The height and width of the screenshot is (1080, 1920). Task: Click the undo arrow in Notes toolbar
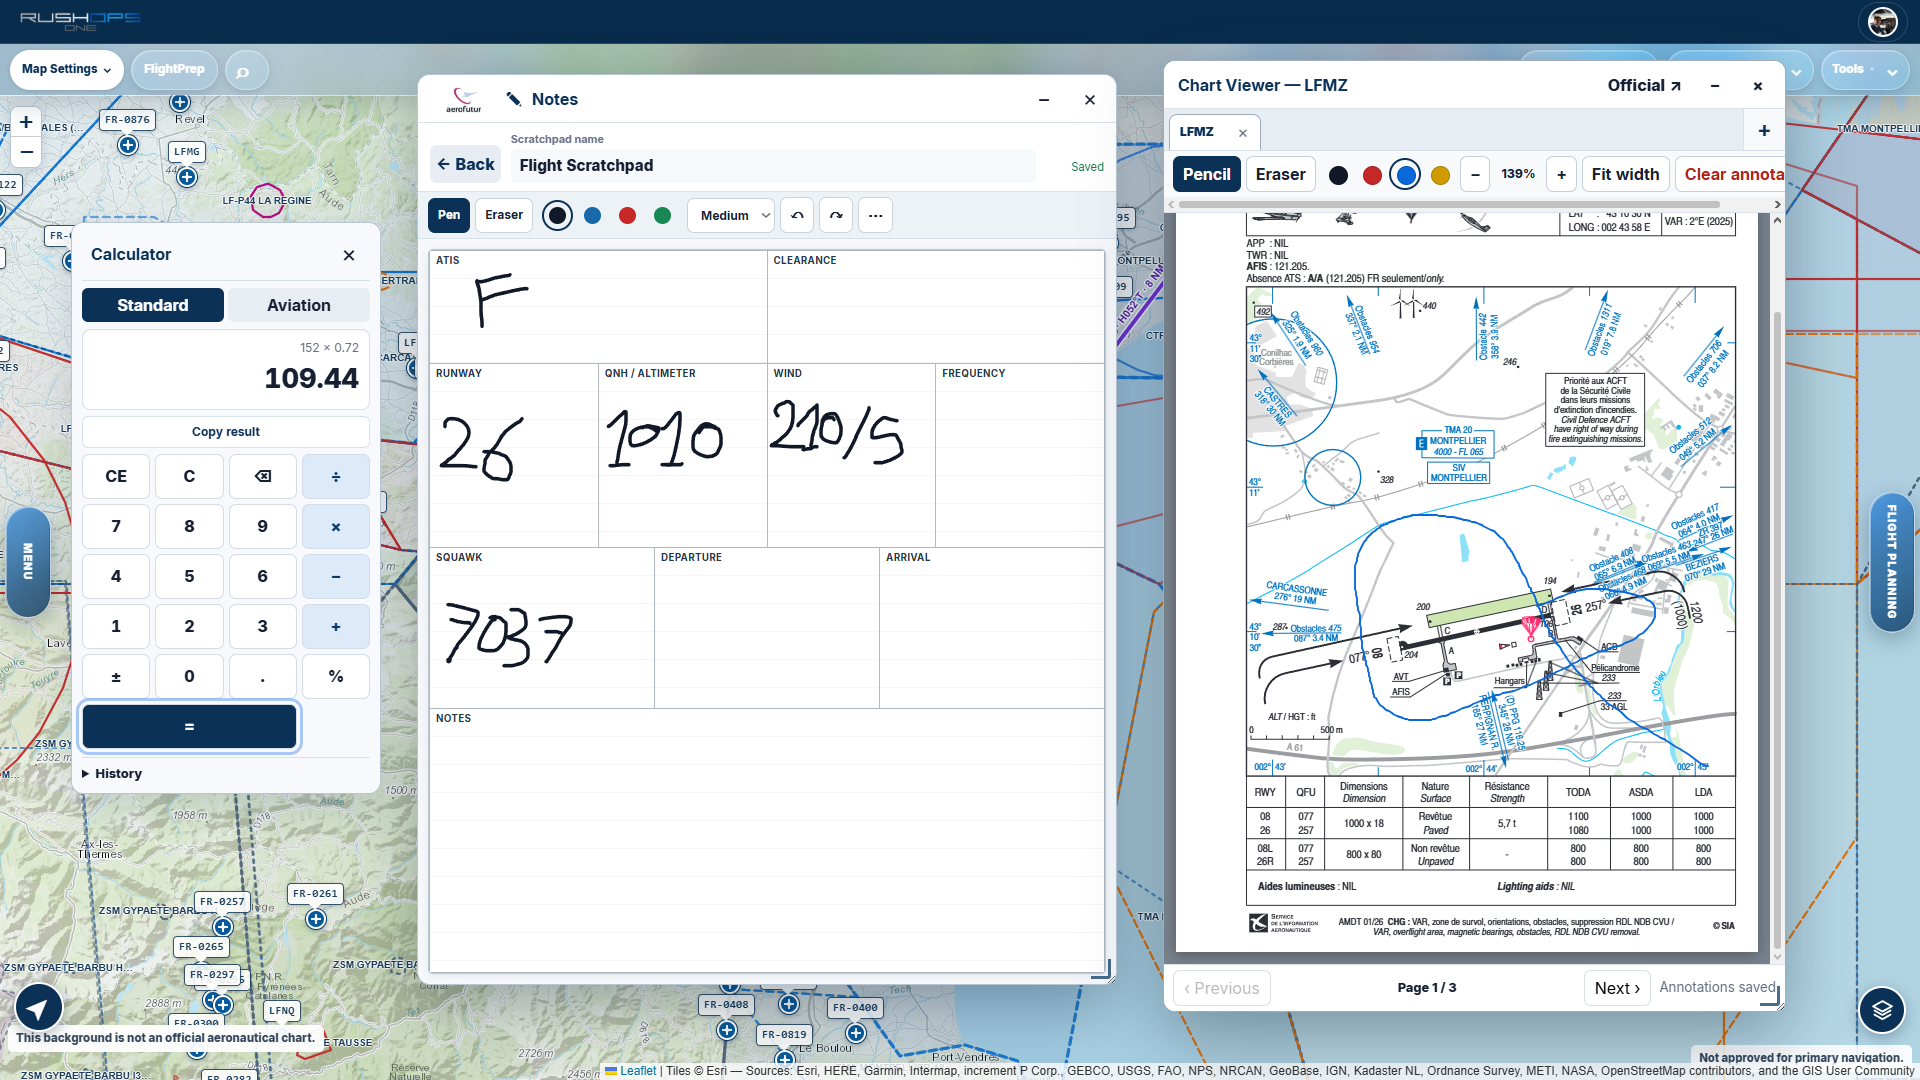pyautogui.click(x=797, y=215)
